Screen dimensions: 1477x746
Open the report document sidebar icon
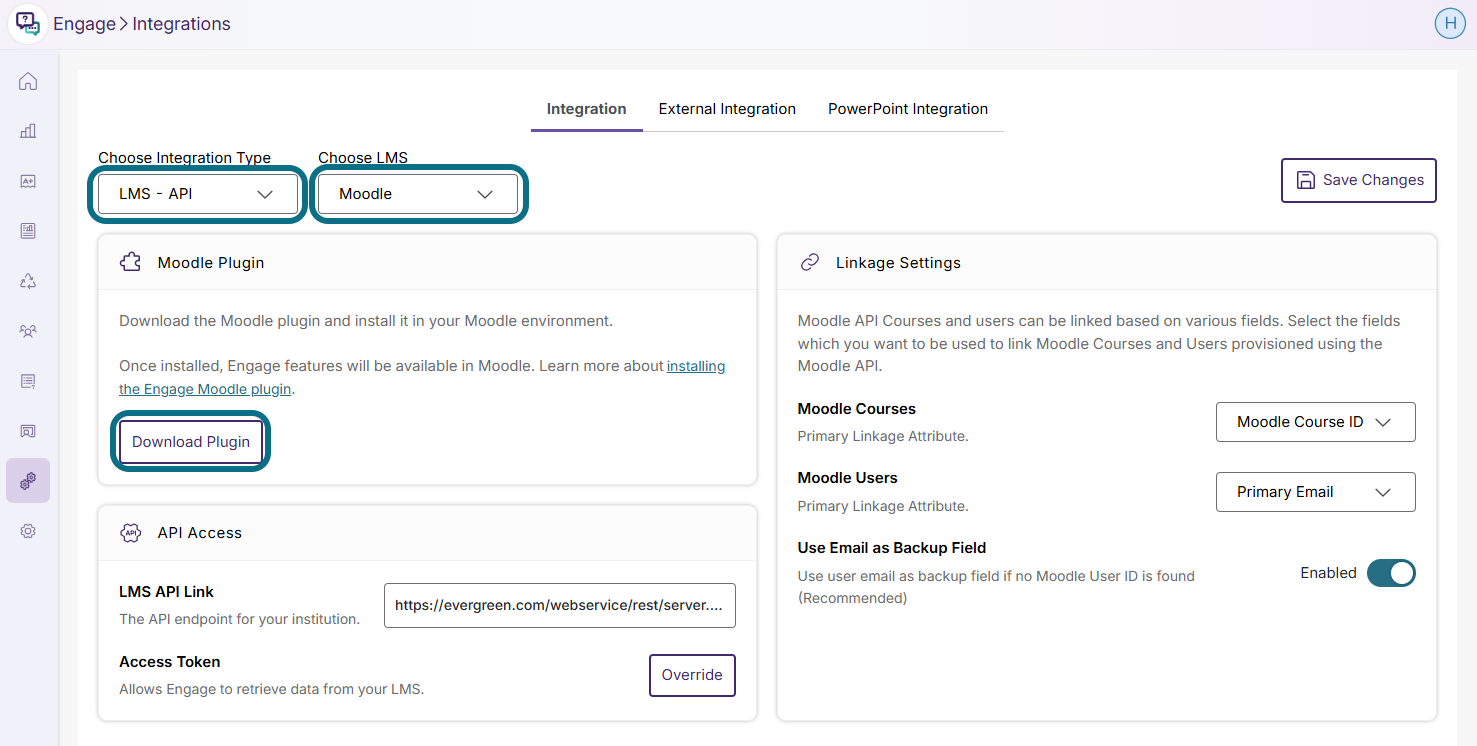coord(28,231)
